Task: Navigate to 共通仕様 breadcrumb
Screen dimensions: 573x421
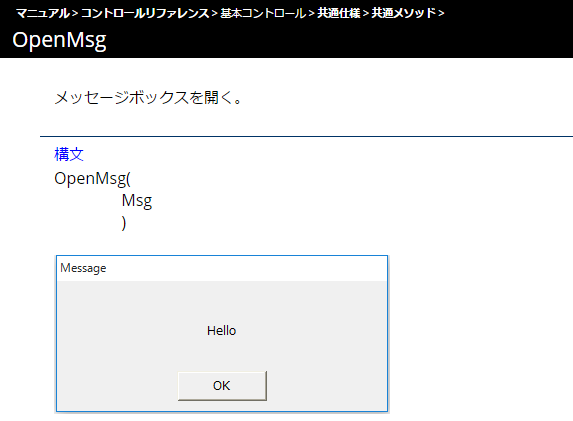Action: [x=339, y=13]
